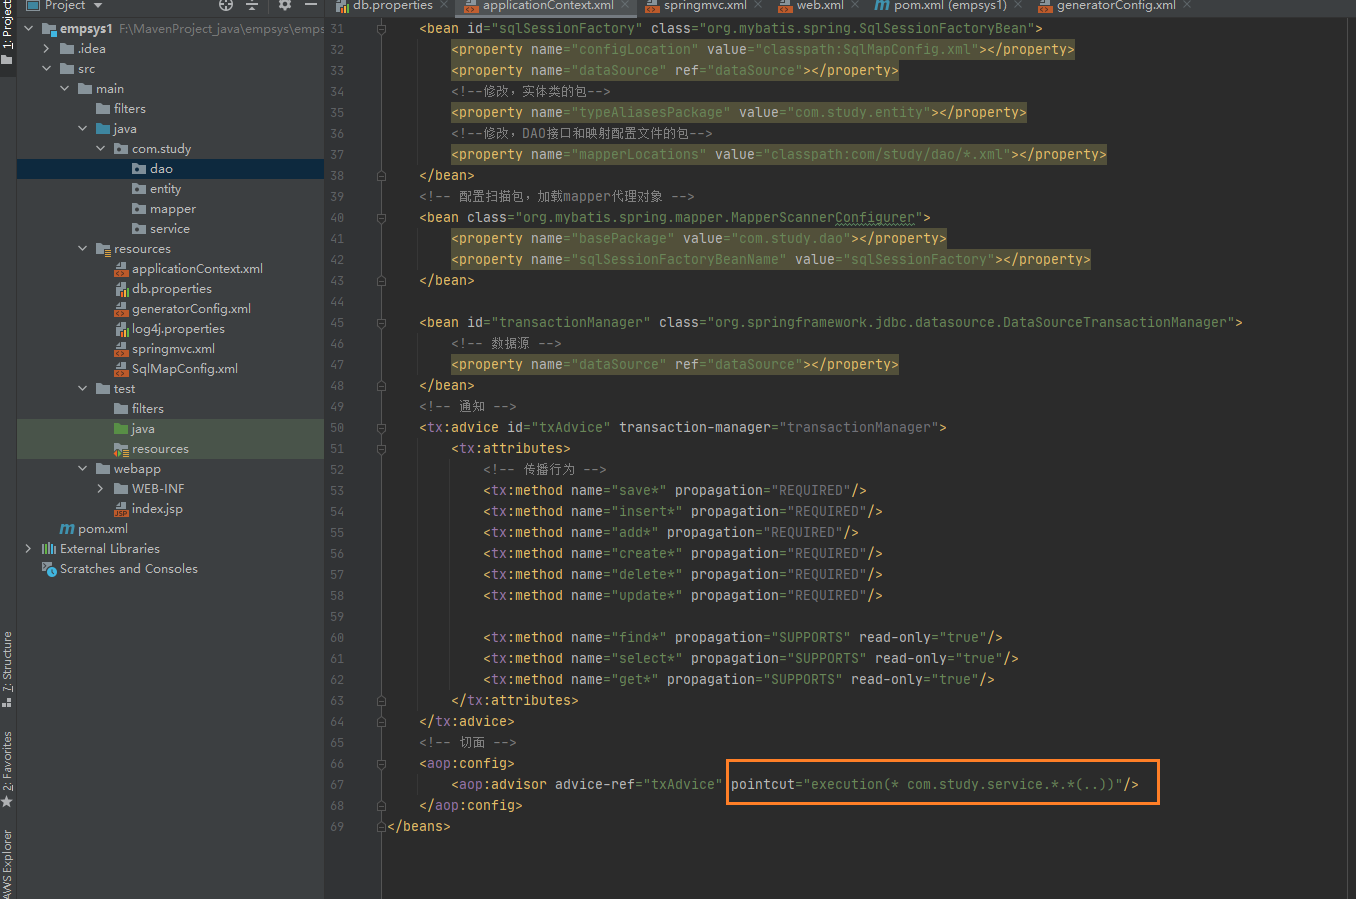Viewport: 1356px width, 899px height.
Task: Collapse the empsys1 project root
Action: [29, 29]
